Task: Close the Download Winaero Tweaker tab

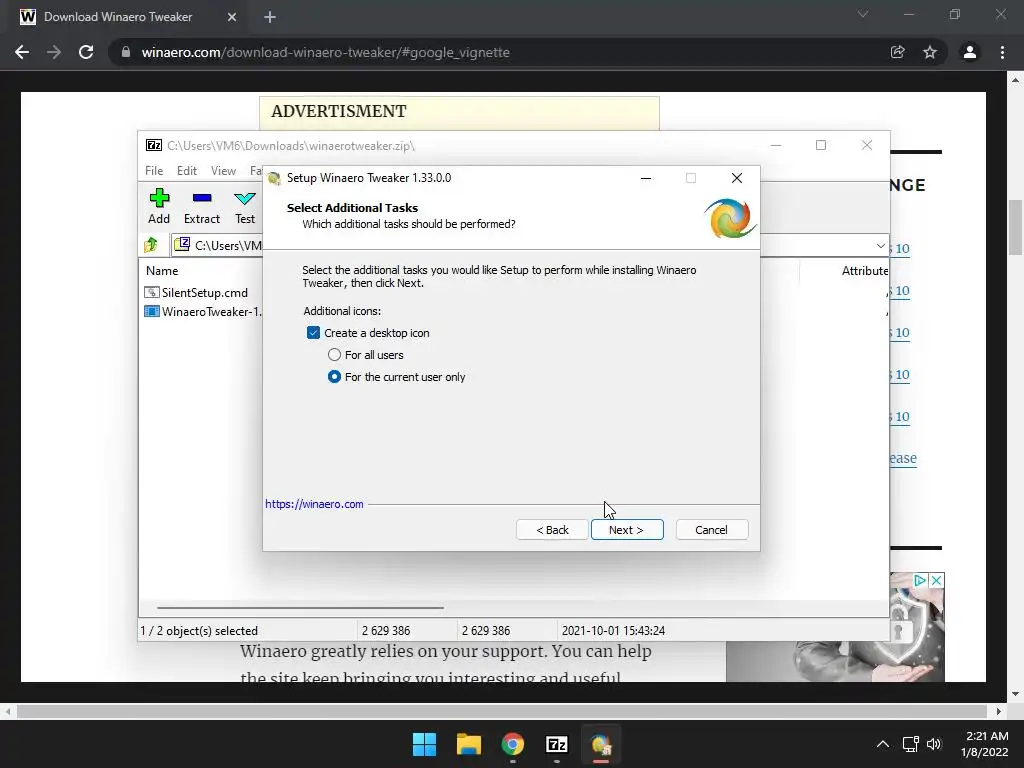Action: (232, 17)
